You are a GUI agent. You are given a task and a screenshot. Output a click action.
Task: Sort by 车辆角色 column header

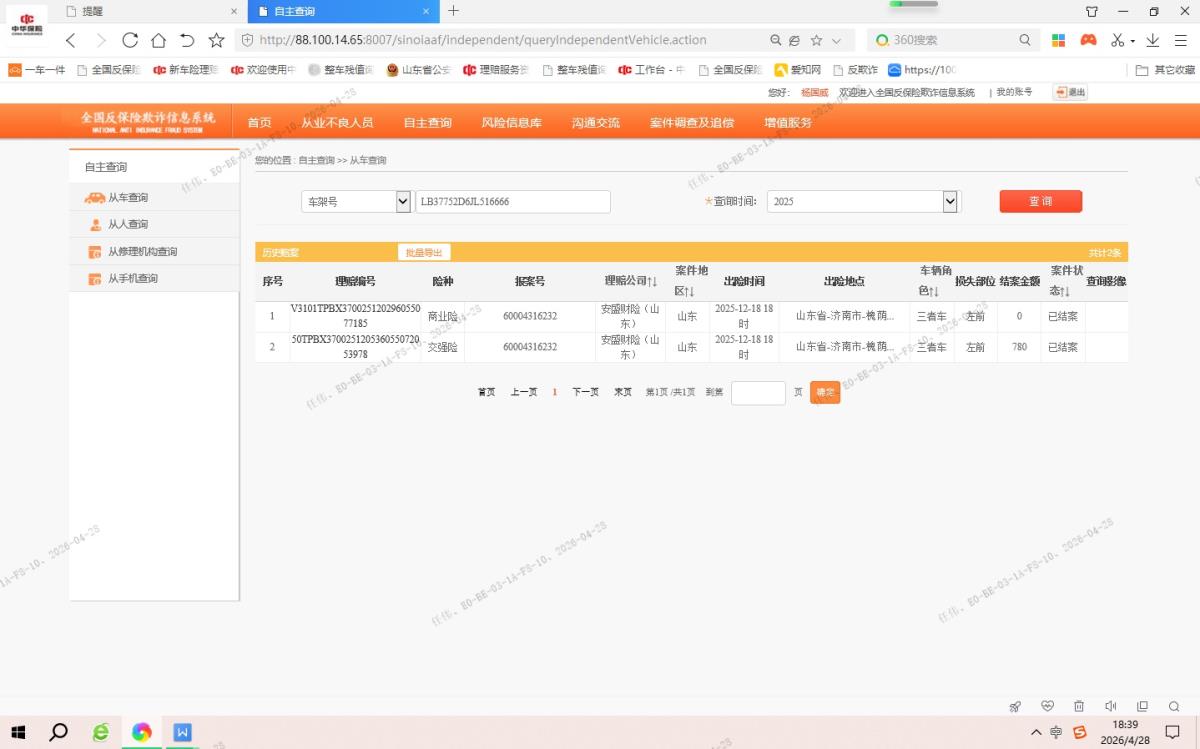coord(935,281)
